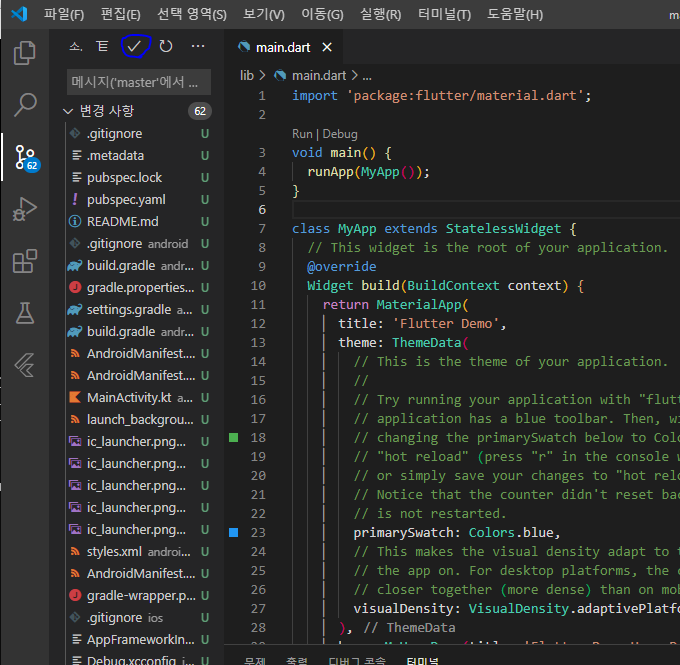The image size is (680, 665).
Task: Open the top .gitignore changed file
Action: click(139, 134)
